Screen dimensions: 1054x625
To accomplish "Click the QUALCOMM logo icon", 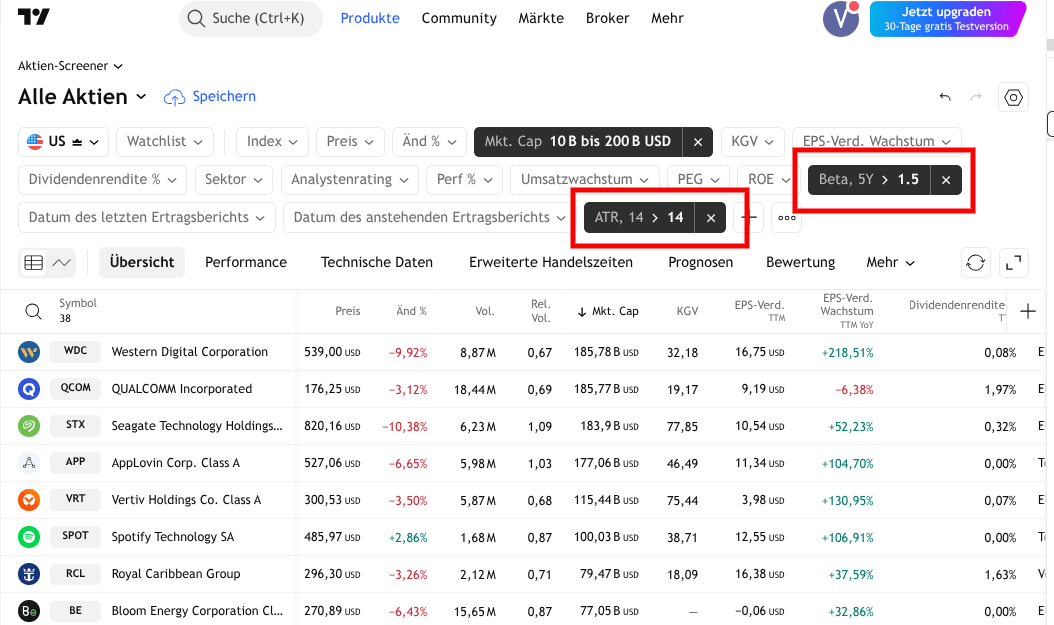I will [29, 389].
